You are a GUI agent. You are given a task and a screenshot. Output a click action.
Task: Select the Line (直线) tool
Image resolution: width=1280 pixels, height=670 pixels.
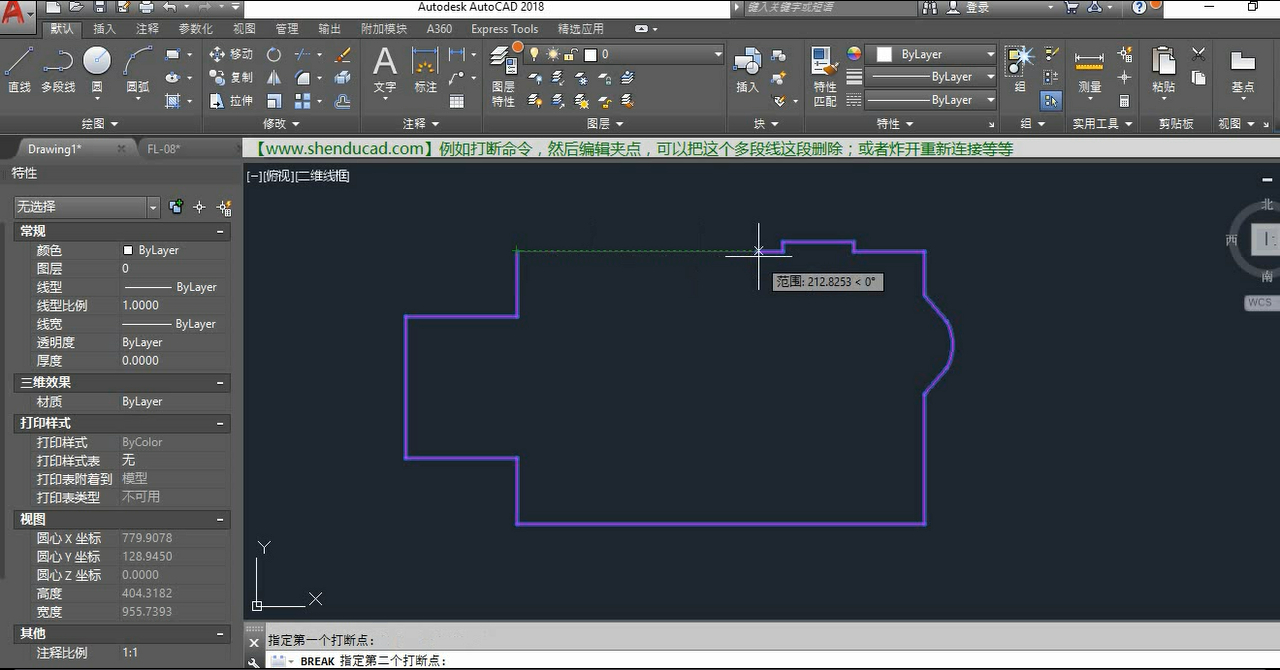tap(19, 70)
